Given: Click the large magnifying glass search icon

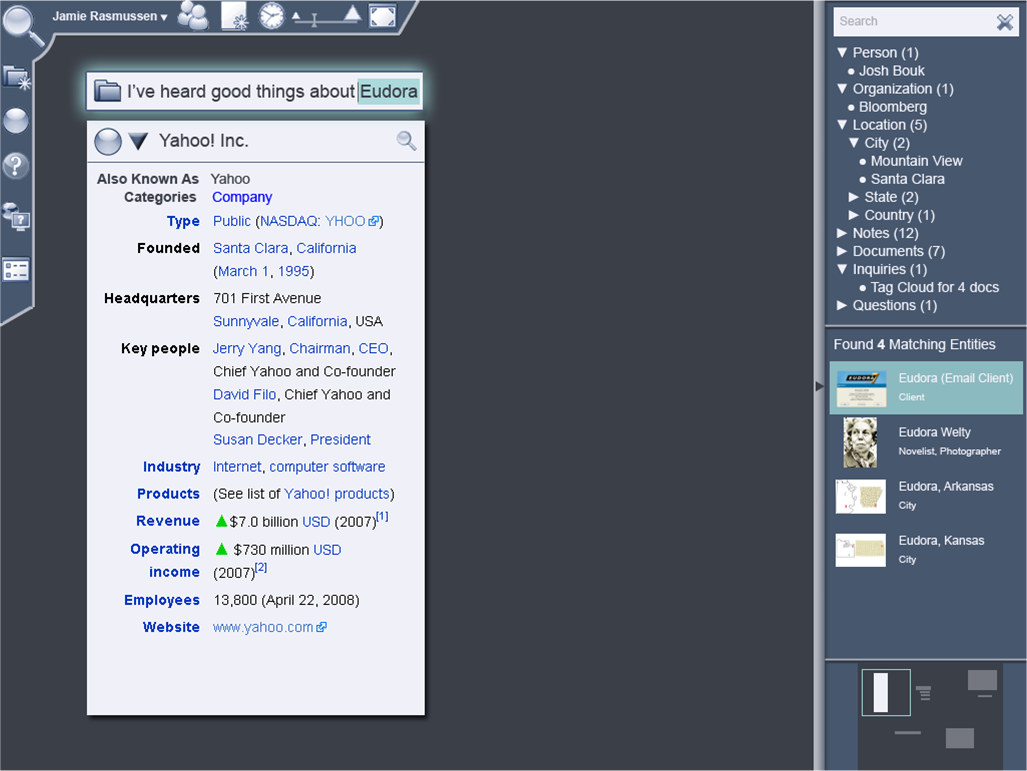Looking at the screenshot, I should click(x=22, y=25).
